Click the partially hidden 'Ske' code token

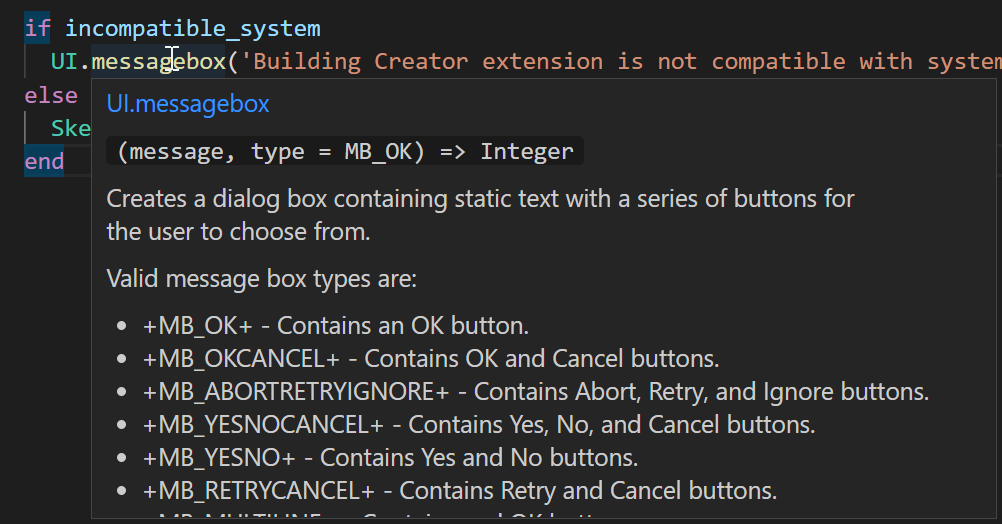tap(71, 128)
